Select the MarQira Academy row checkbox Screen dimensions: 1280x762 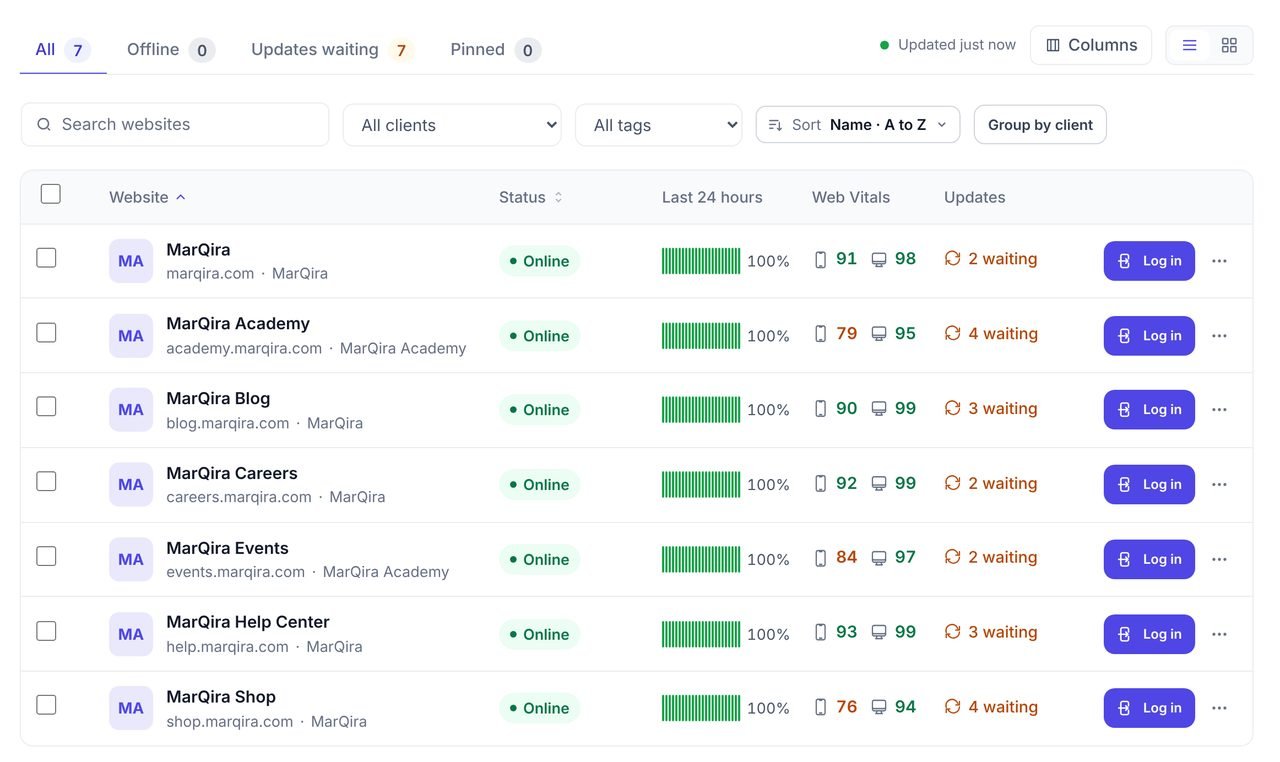[x=46, y=332]
